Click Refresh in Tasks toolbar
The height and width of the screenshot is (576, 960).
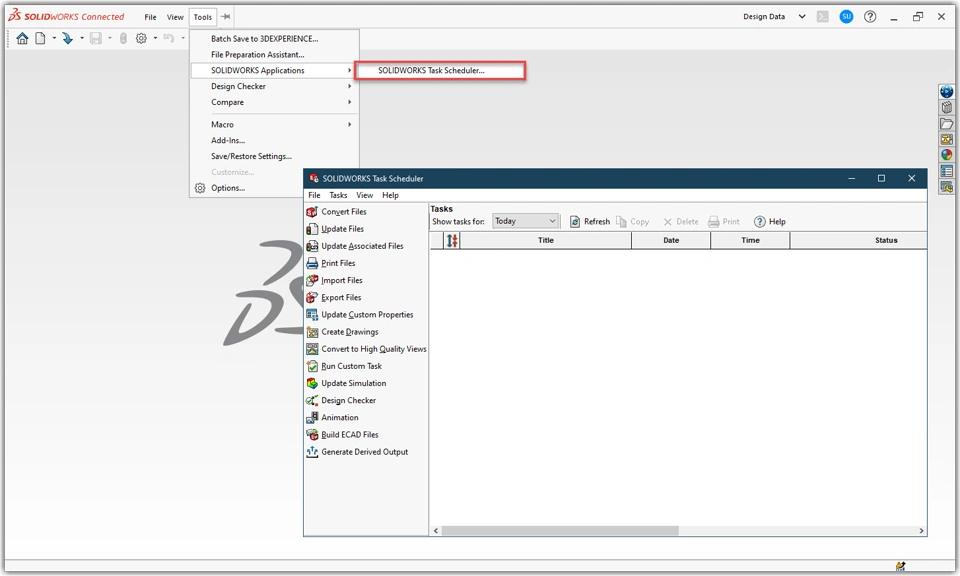590,222
